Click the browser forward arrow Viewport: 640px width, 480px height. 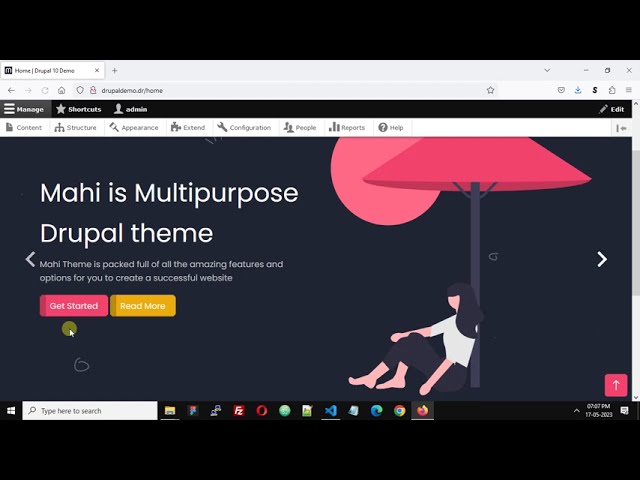point(28,90)
